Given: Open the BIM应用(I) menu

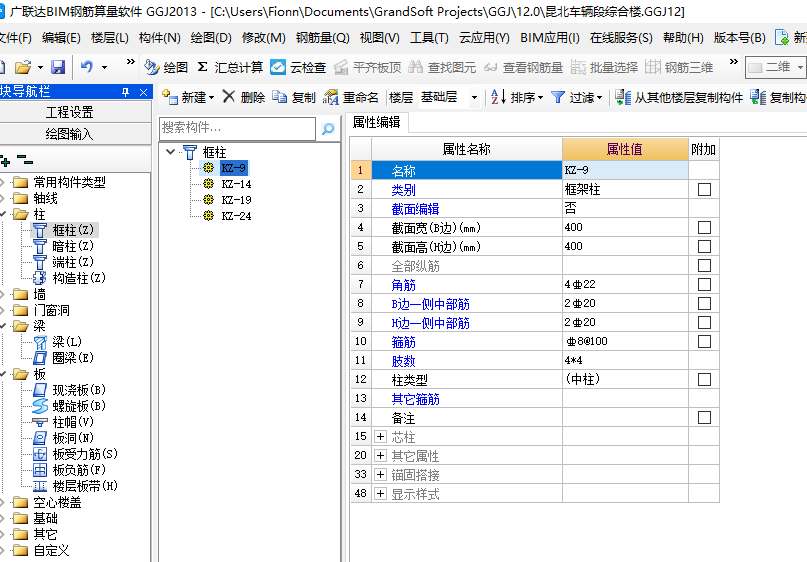Looking at the screenshot, I should 550,38.
